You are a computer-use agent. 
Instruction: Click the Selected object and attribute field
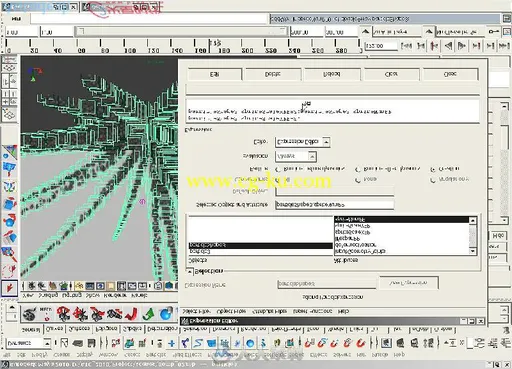point(335,205)
